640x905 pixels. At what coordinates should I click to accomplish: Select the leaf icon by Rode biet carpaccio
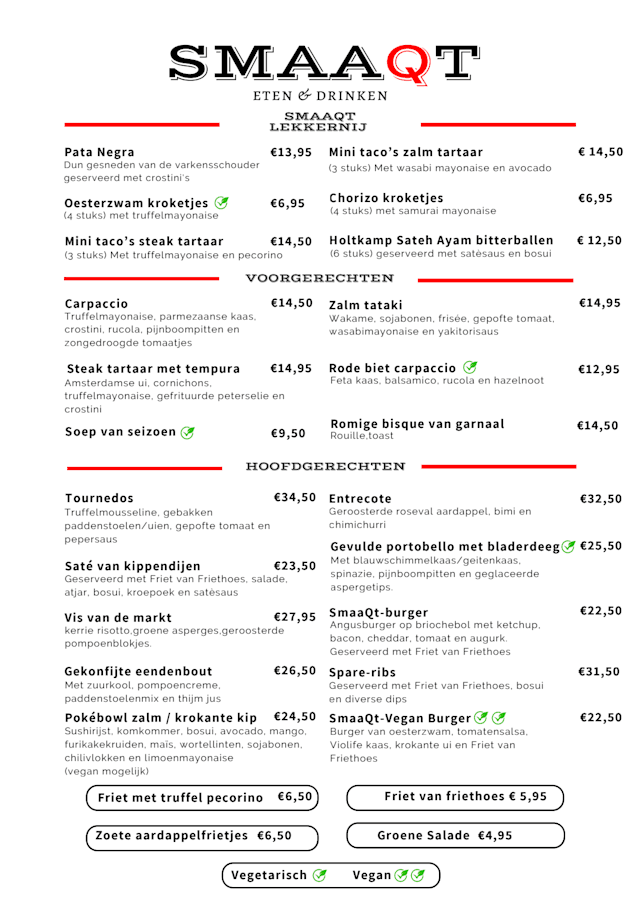coord(470,367)
